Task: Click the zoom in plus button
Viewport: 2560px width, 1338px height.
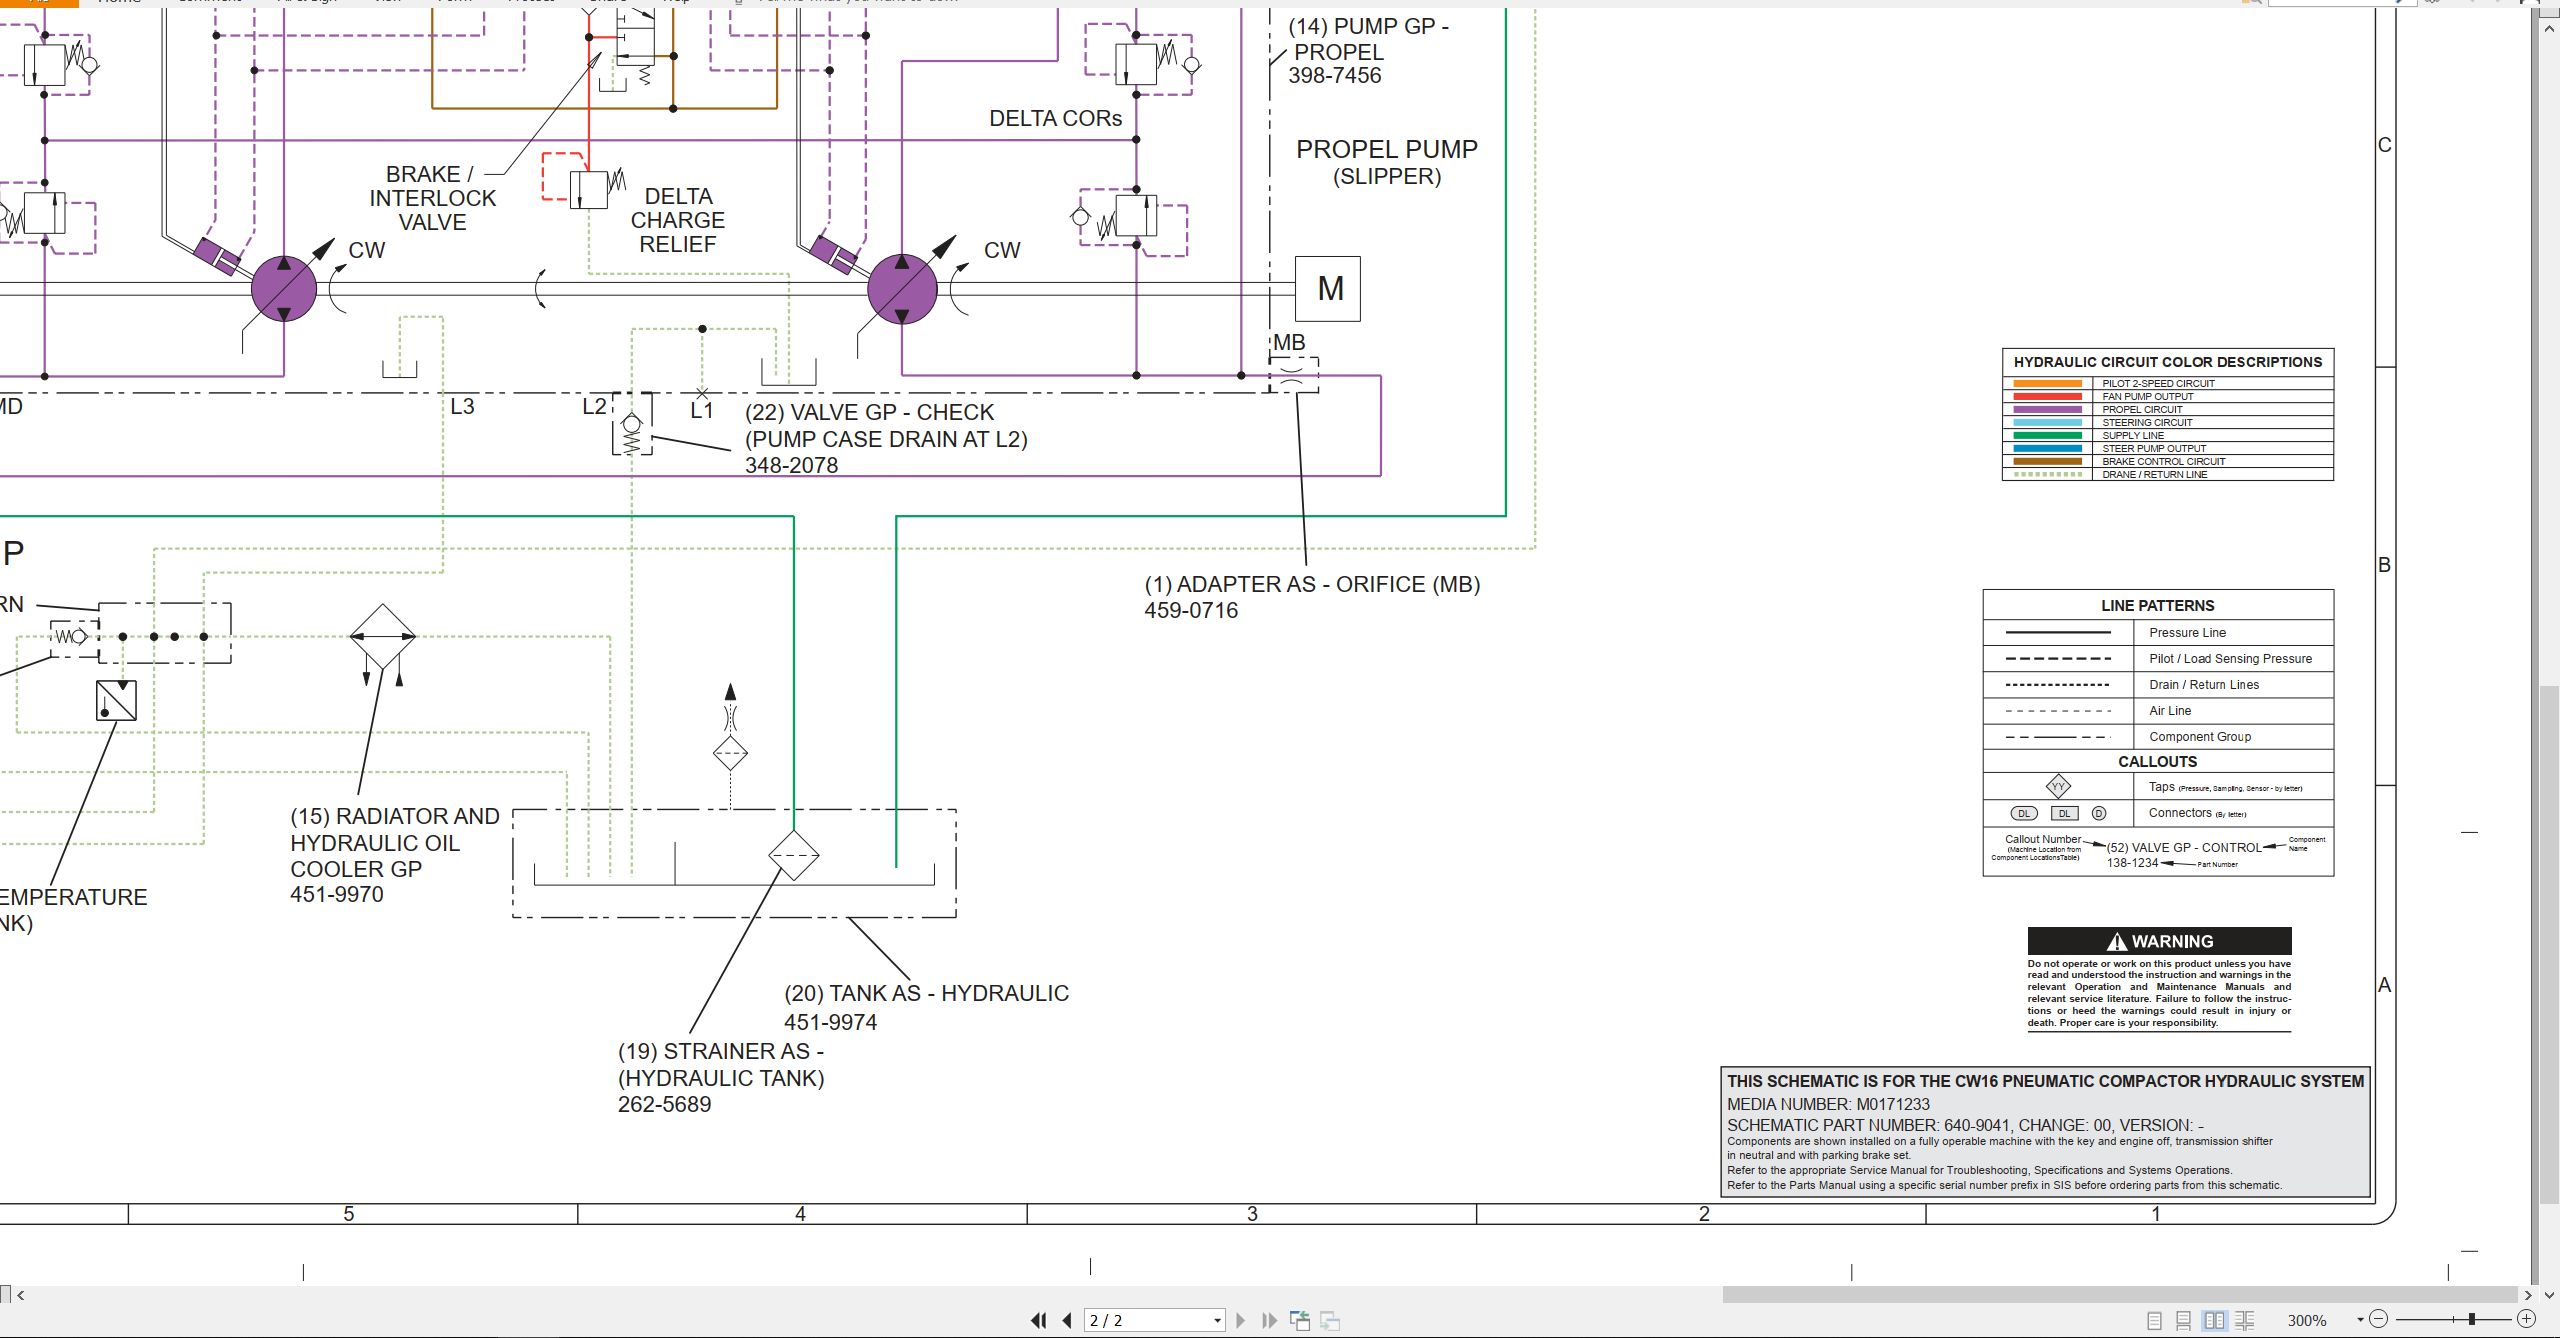Action: (2526, 1319)
